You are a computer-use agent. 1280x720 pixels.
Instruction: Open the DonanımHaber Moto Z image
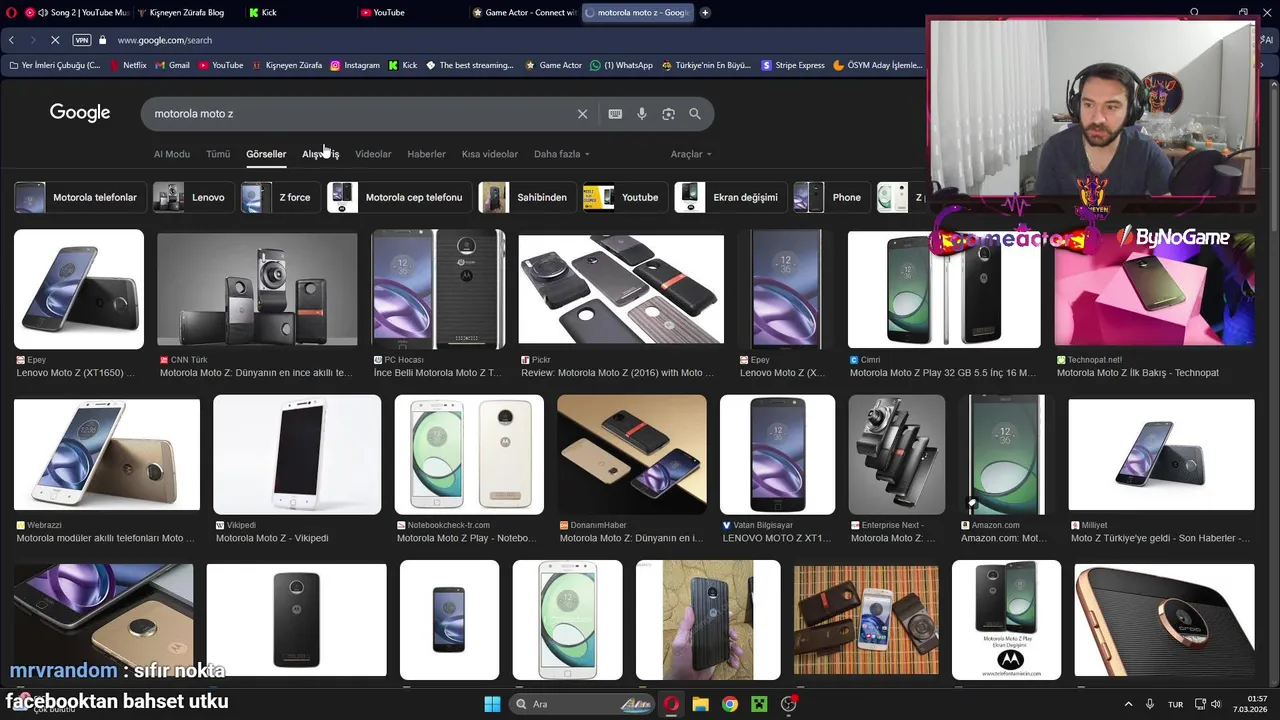click(x=632, y=455)
